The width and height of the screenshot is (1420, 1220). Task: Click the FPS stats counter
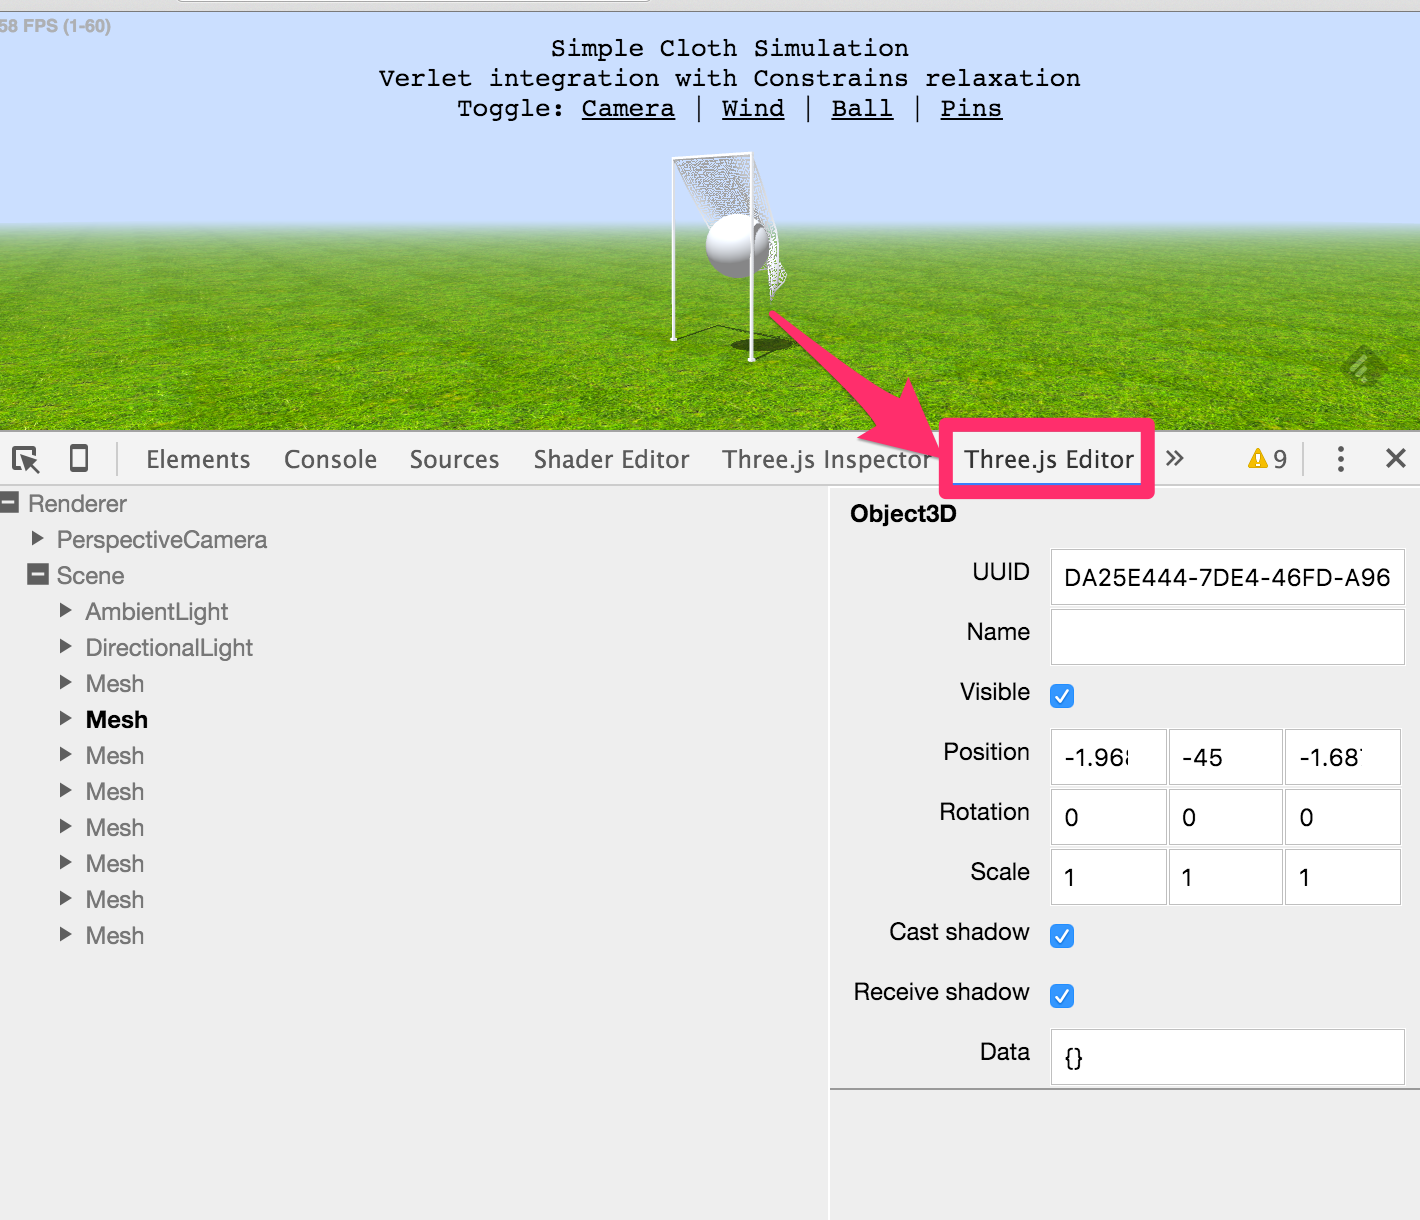pyautogui.click(x=55, y=26)
